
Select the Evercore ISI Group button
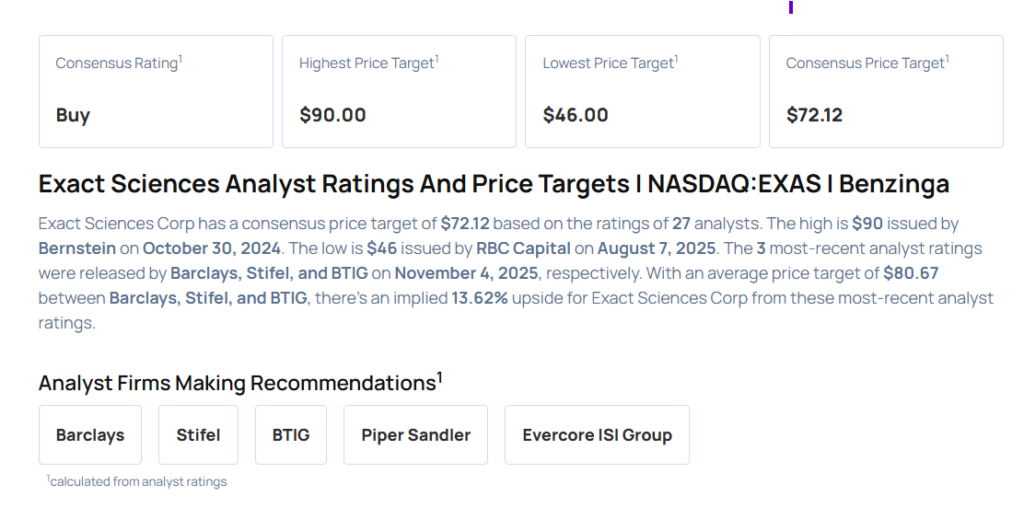click(597, 435)
